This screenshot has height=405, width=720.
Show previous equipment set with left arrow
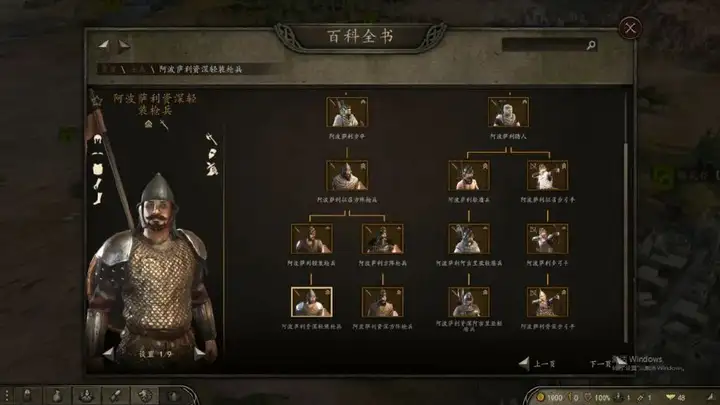click(108, 354)
